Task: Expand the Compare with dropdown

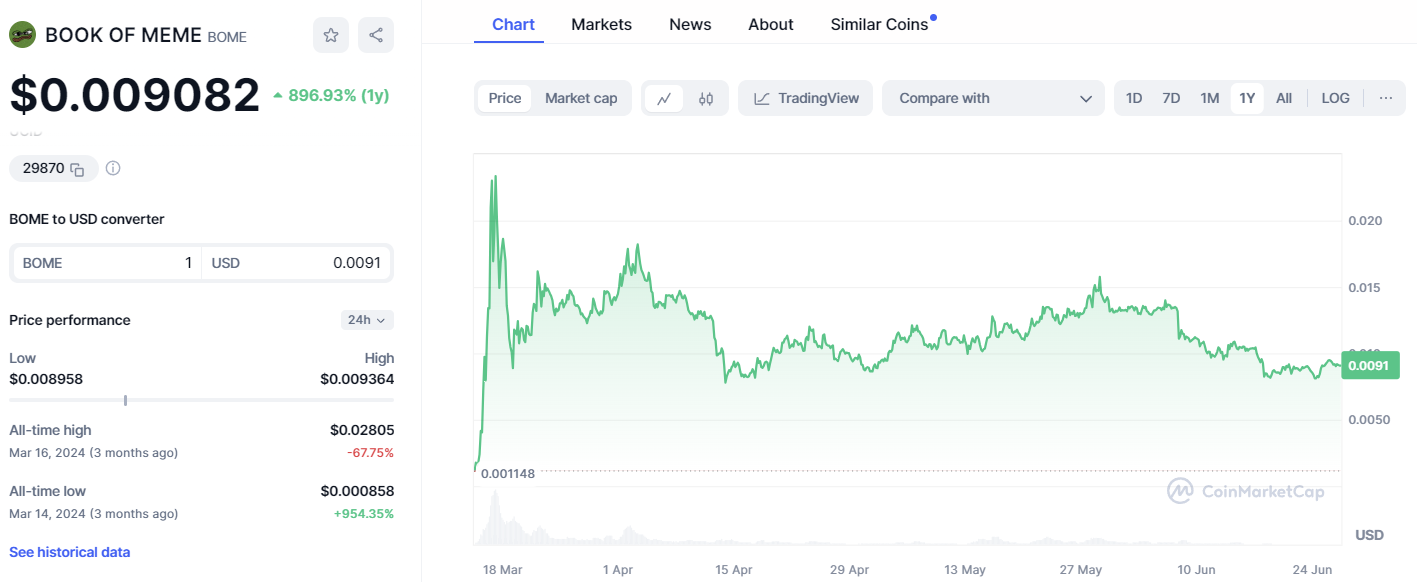Action: tap(993, 98)
